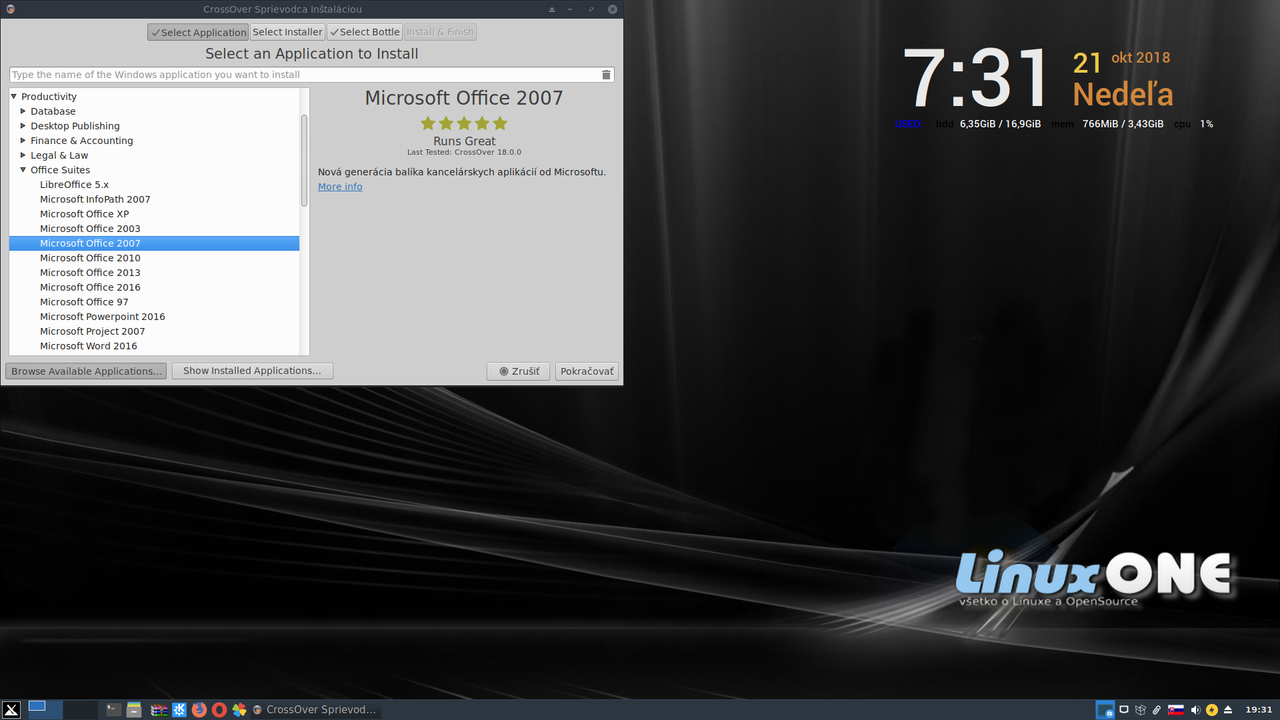Launch Firefox from the taskbar
Viewport: 1280px width, 720px height.
[x=199, y=710]
